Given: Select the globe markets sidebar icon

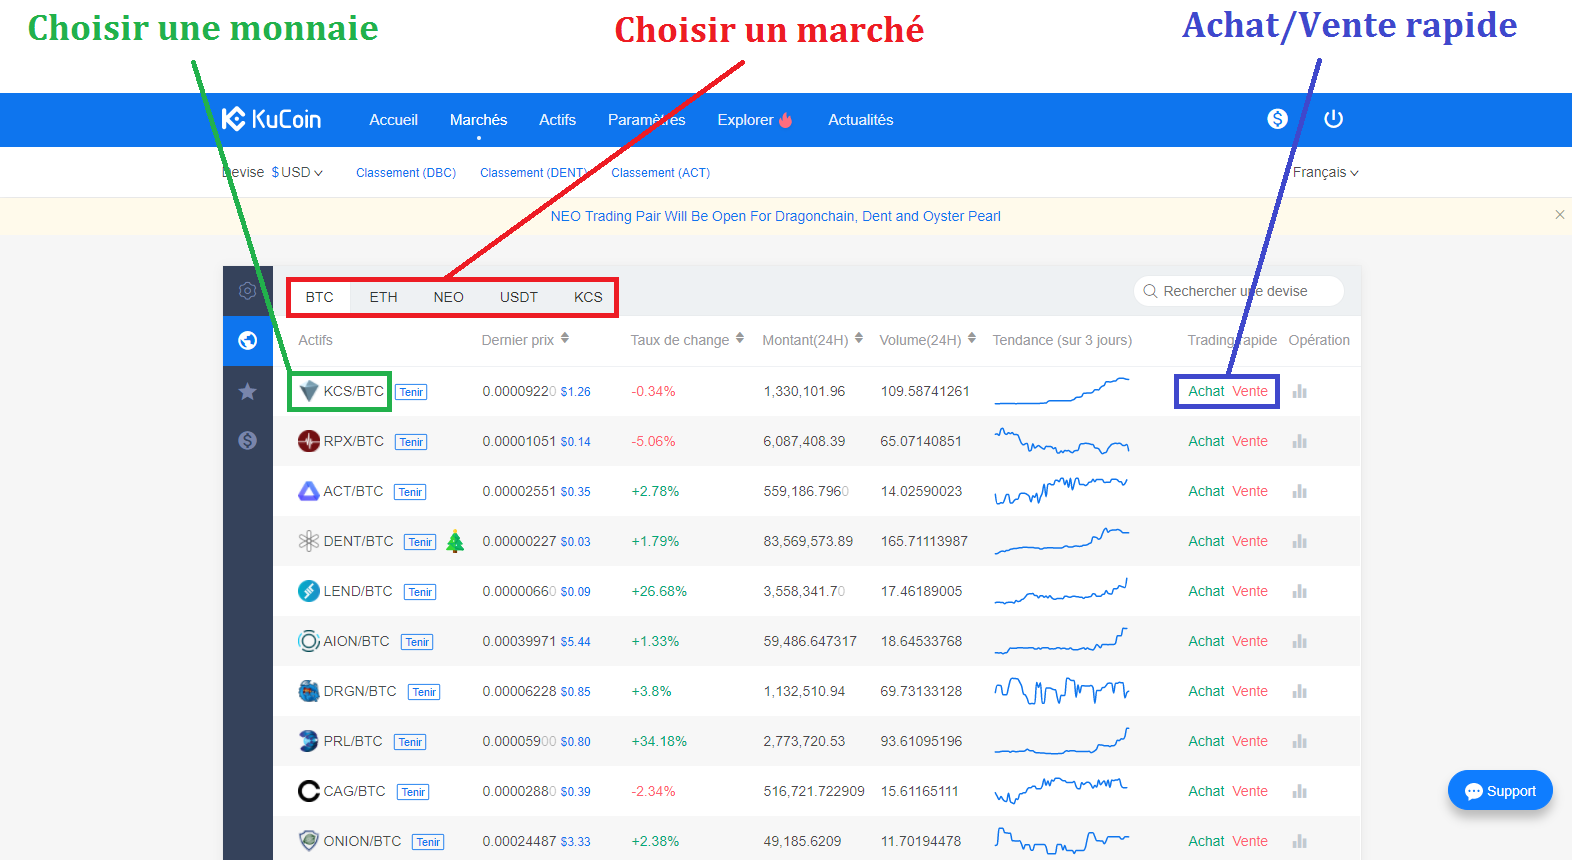Looking at the screenshot, I should tap(248, 341).
